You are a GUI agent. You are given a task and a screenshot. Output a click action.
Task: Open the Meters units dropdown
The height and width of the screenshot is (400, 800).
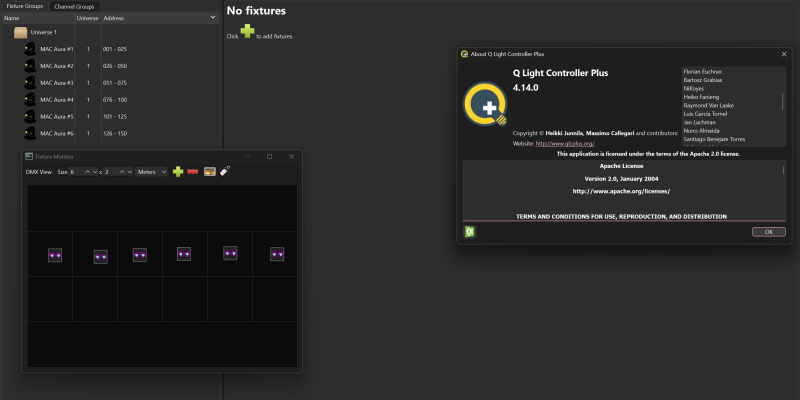[152, 172]
